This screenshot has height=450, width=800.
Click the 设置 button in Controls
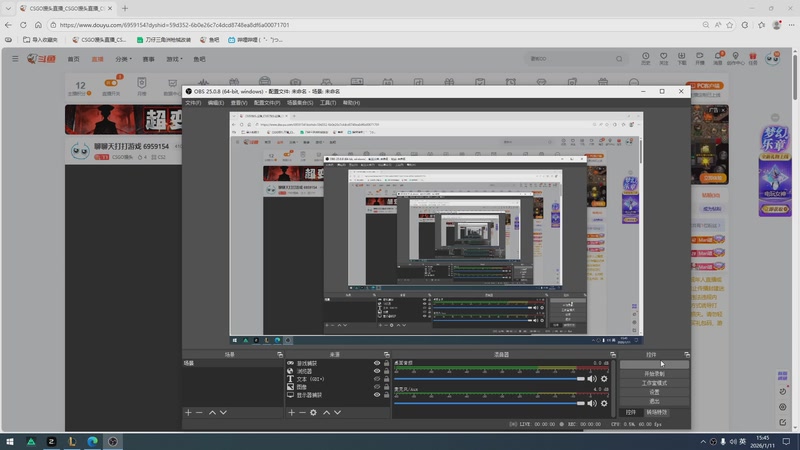(x=654, y=392)
